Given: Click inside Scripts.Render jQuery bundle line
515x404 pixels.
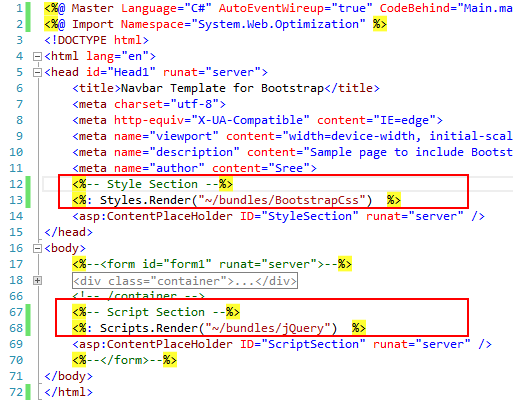Looking at the screenshot, I should click(x=219, y=328).
